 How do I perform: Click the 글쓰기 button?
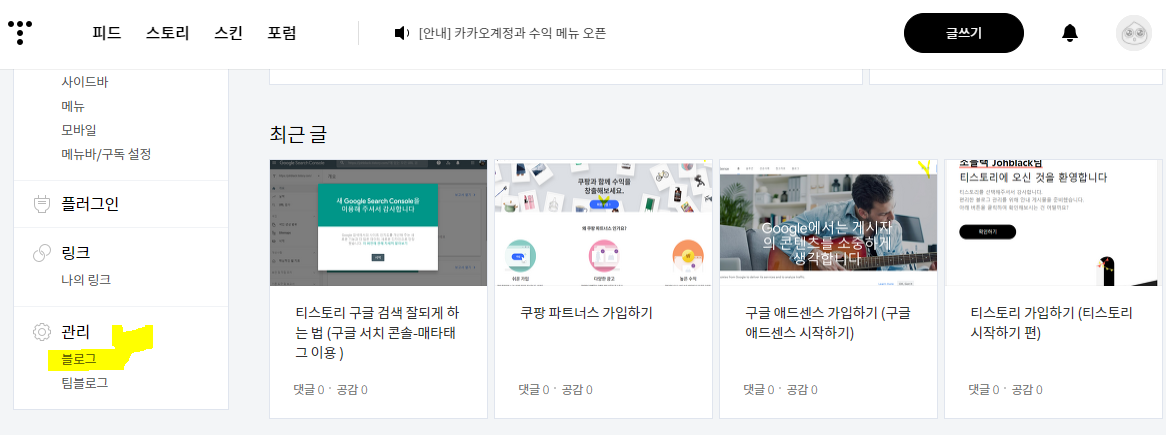964,33
